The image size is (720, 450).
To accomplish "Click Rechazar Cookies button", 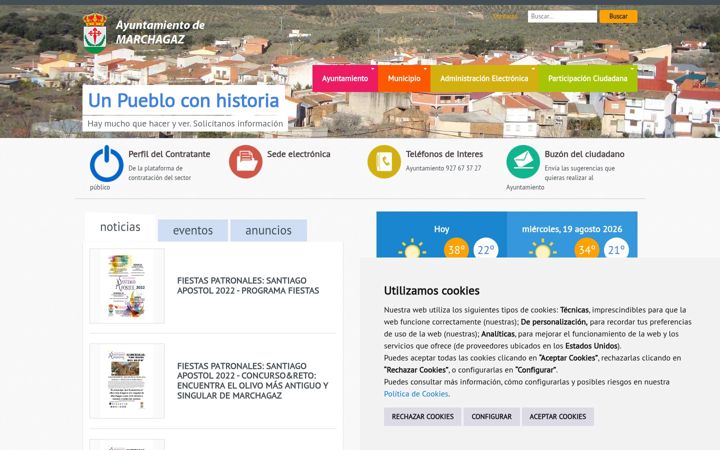I will point(422,416).
